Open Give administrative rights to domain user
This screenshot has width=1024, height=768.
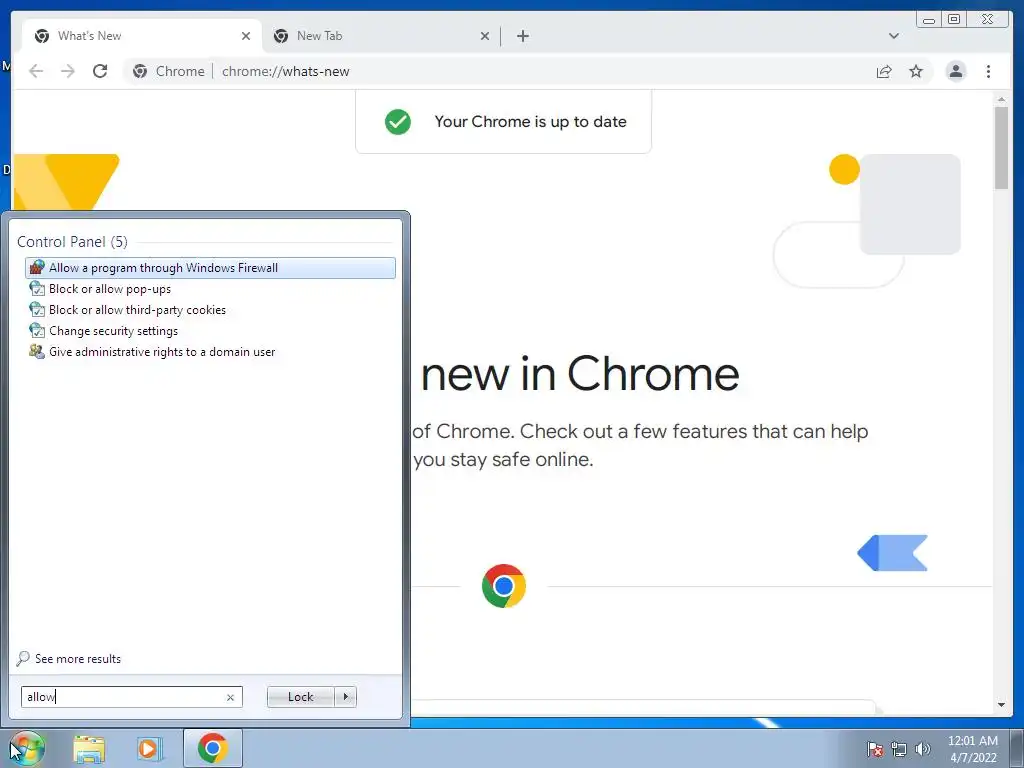[210, 351]
